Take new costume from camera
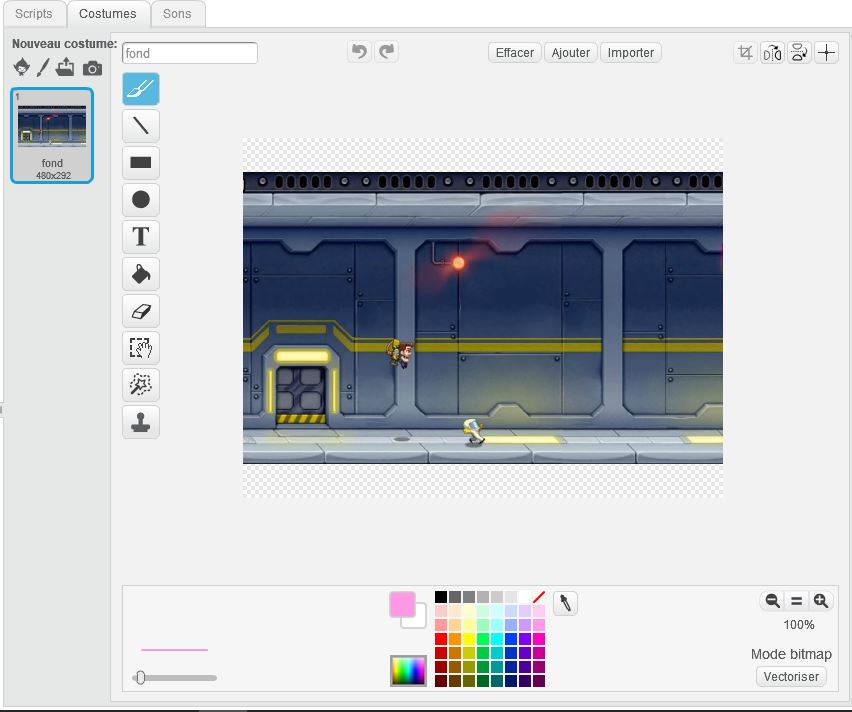 point(92,68)
